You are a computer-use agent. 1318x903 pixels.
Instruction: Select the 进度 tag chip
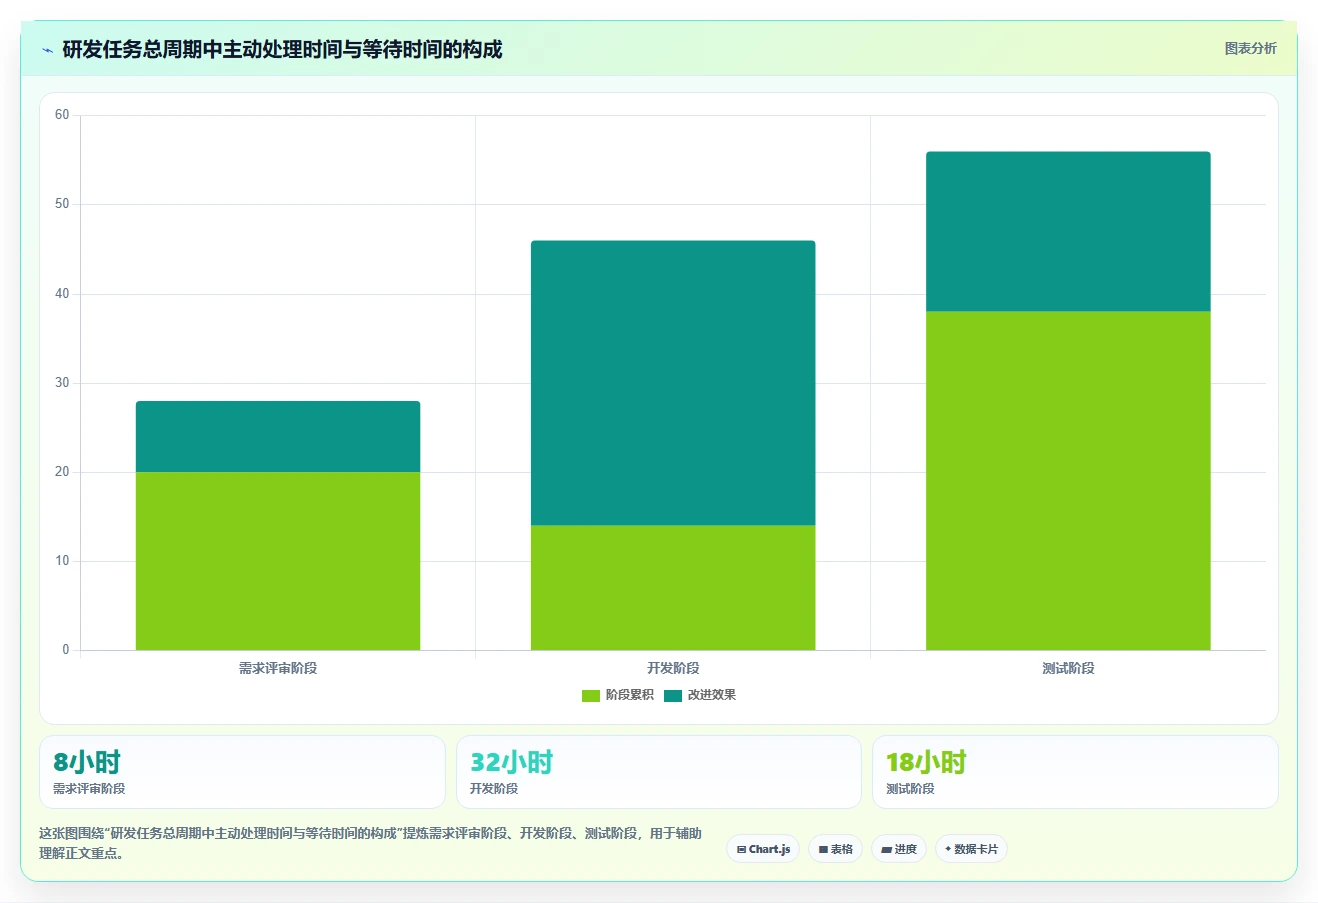pyautogui.click(x=899, y=849)
